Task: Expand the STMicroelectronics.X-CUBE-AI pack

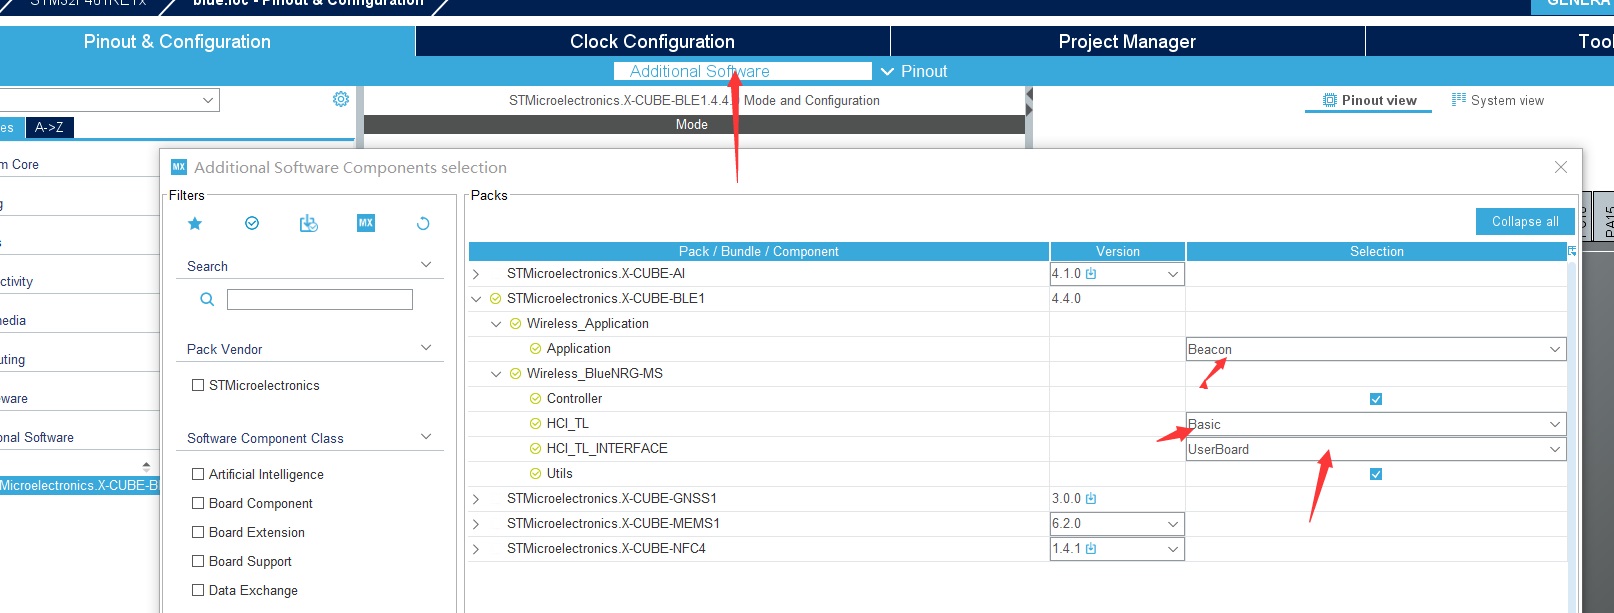Action: [x=476, y=274]
